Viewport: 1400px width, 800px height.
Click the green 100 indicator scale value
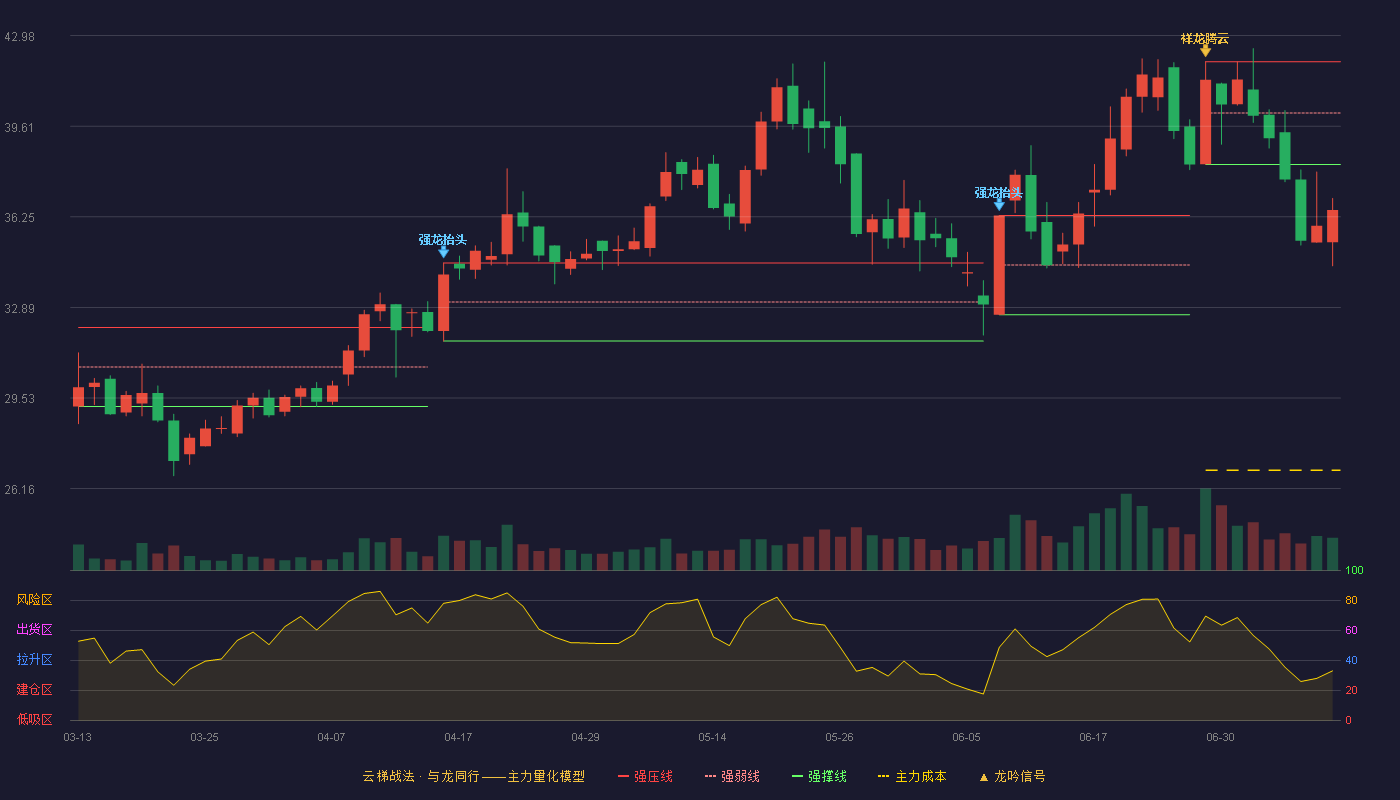1354,571
